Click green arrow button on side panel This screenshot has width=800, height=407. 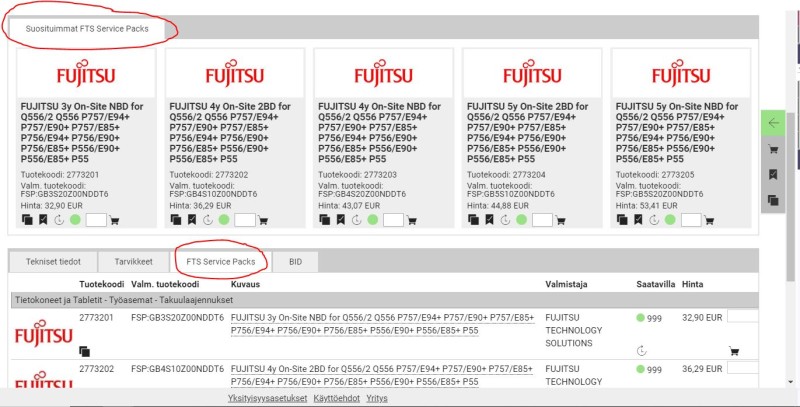[773, 123]
